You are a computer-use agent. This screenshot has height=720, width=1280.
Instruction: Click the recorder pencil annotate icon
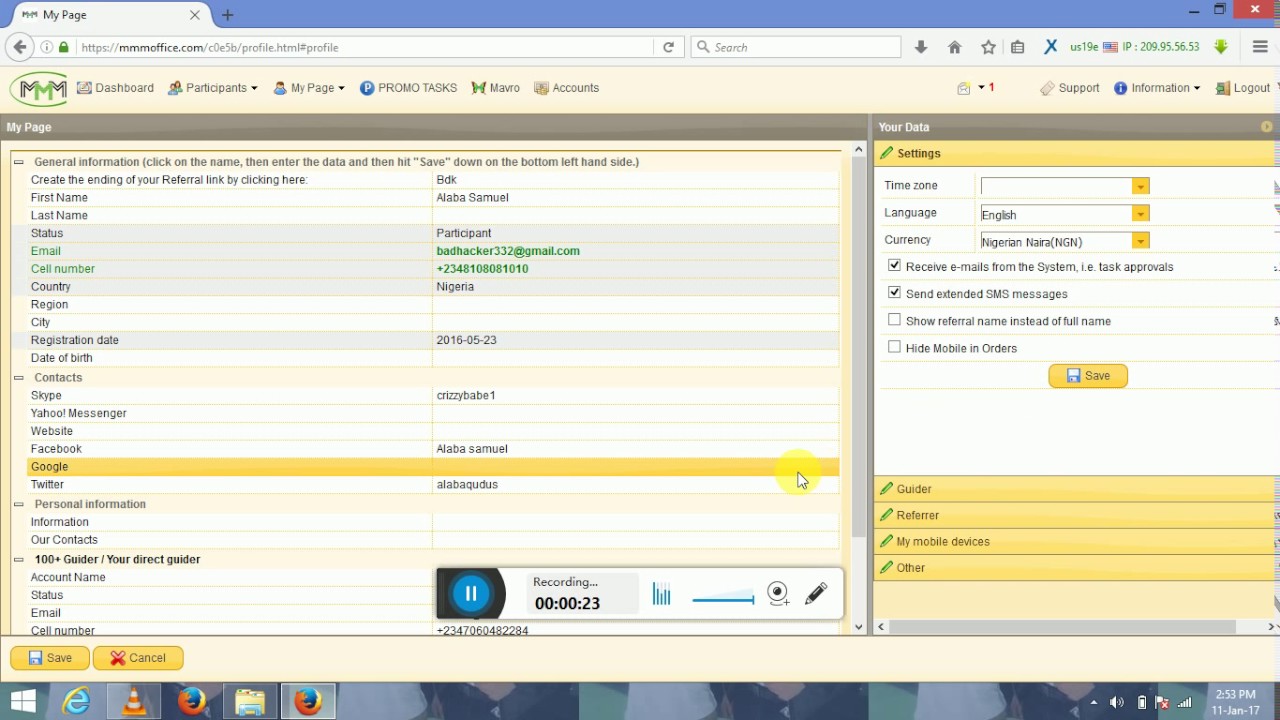pos(816,594)
